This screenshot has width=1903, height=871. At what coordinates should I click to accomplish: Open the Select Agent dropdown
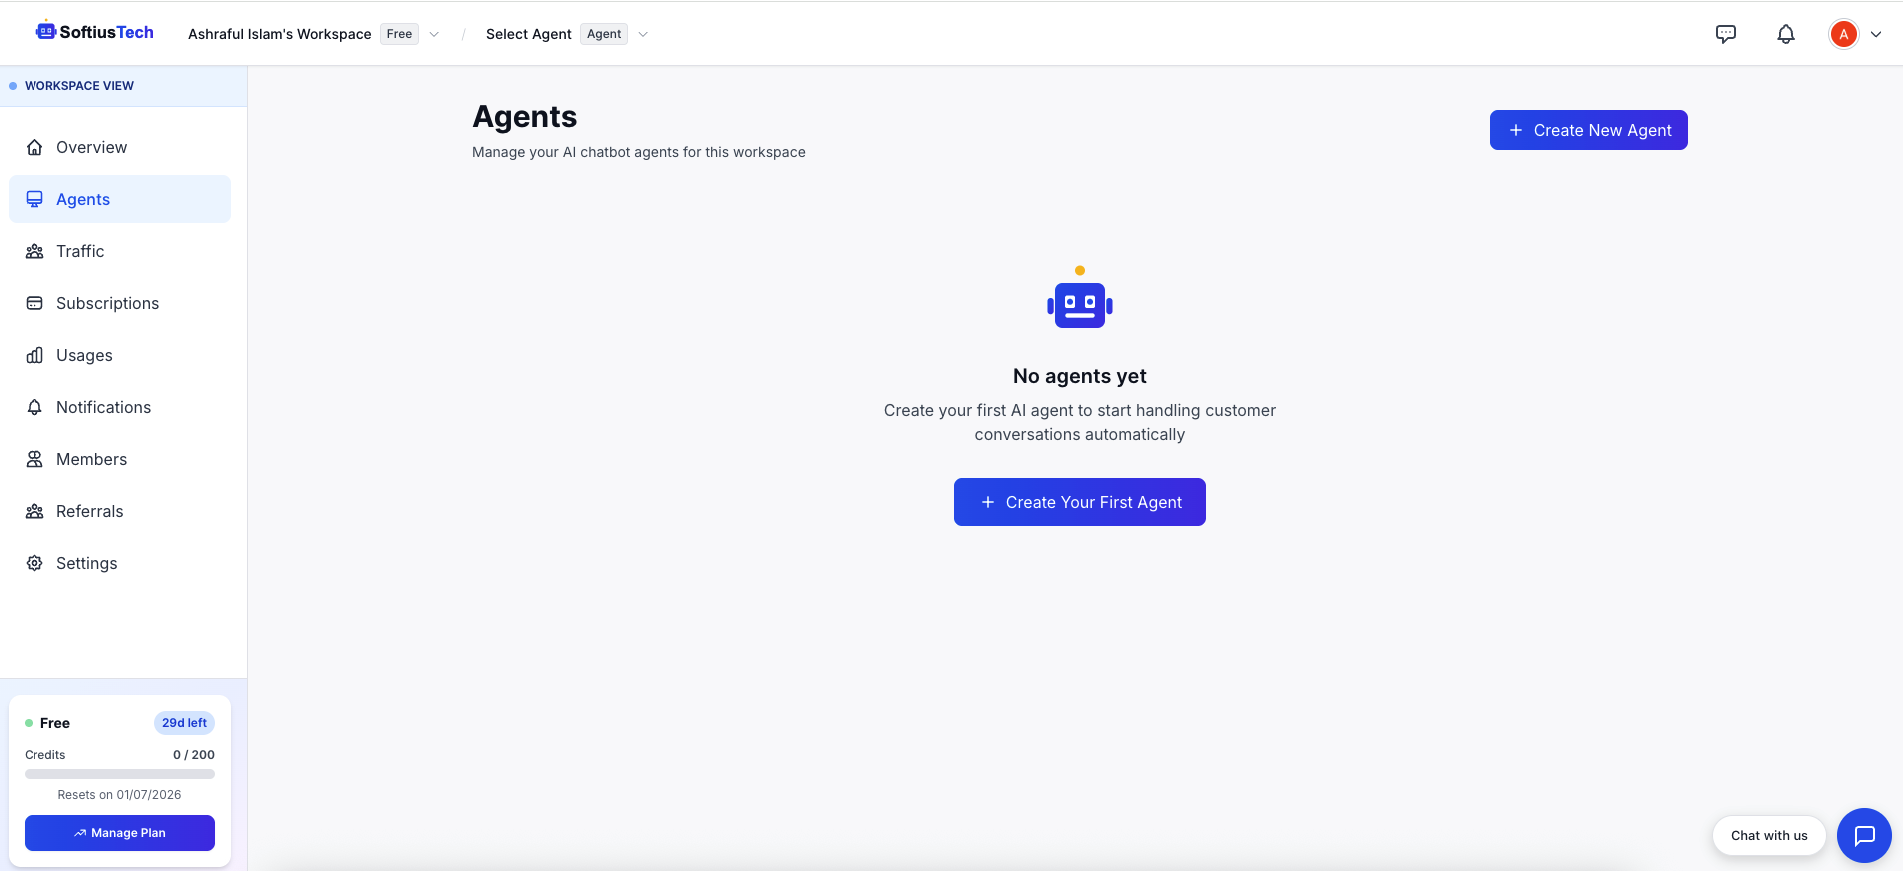click(643, 33)
